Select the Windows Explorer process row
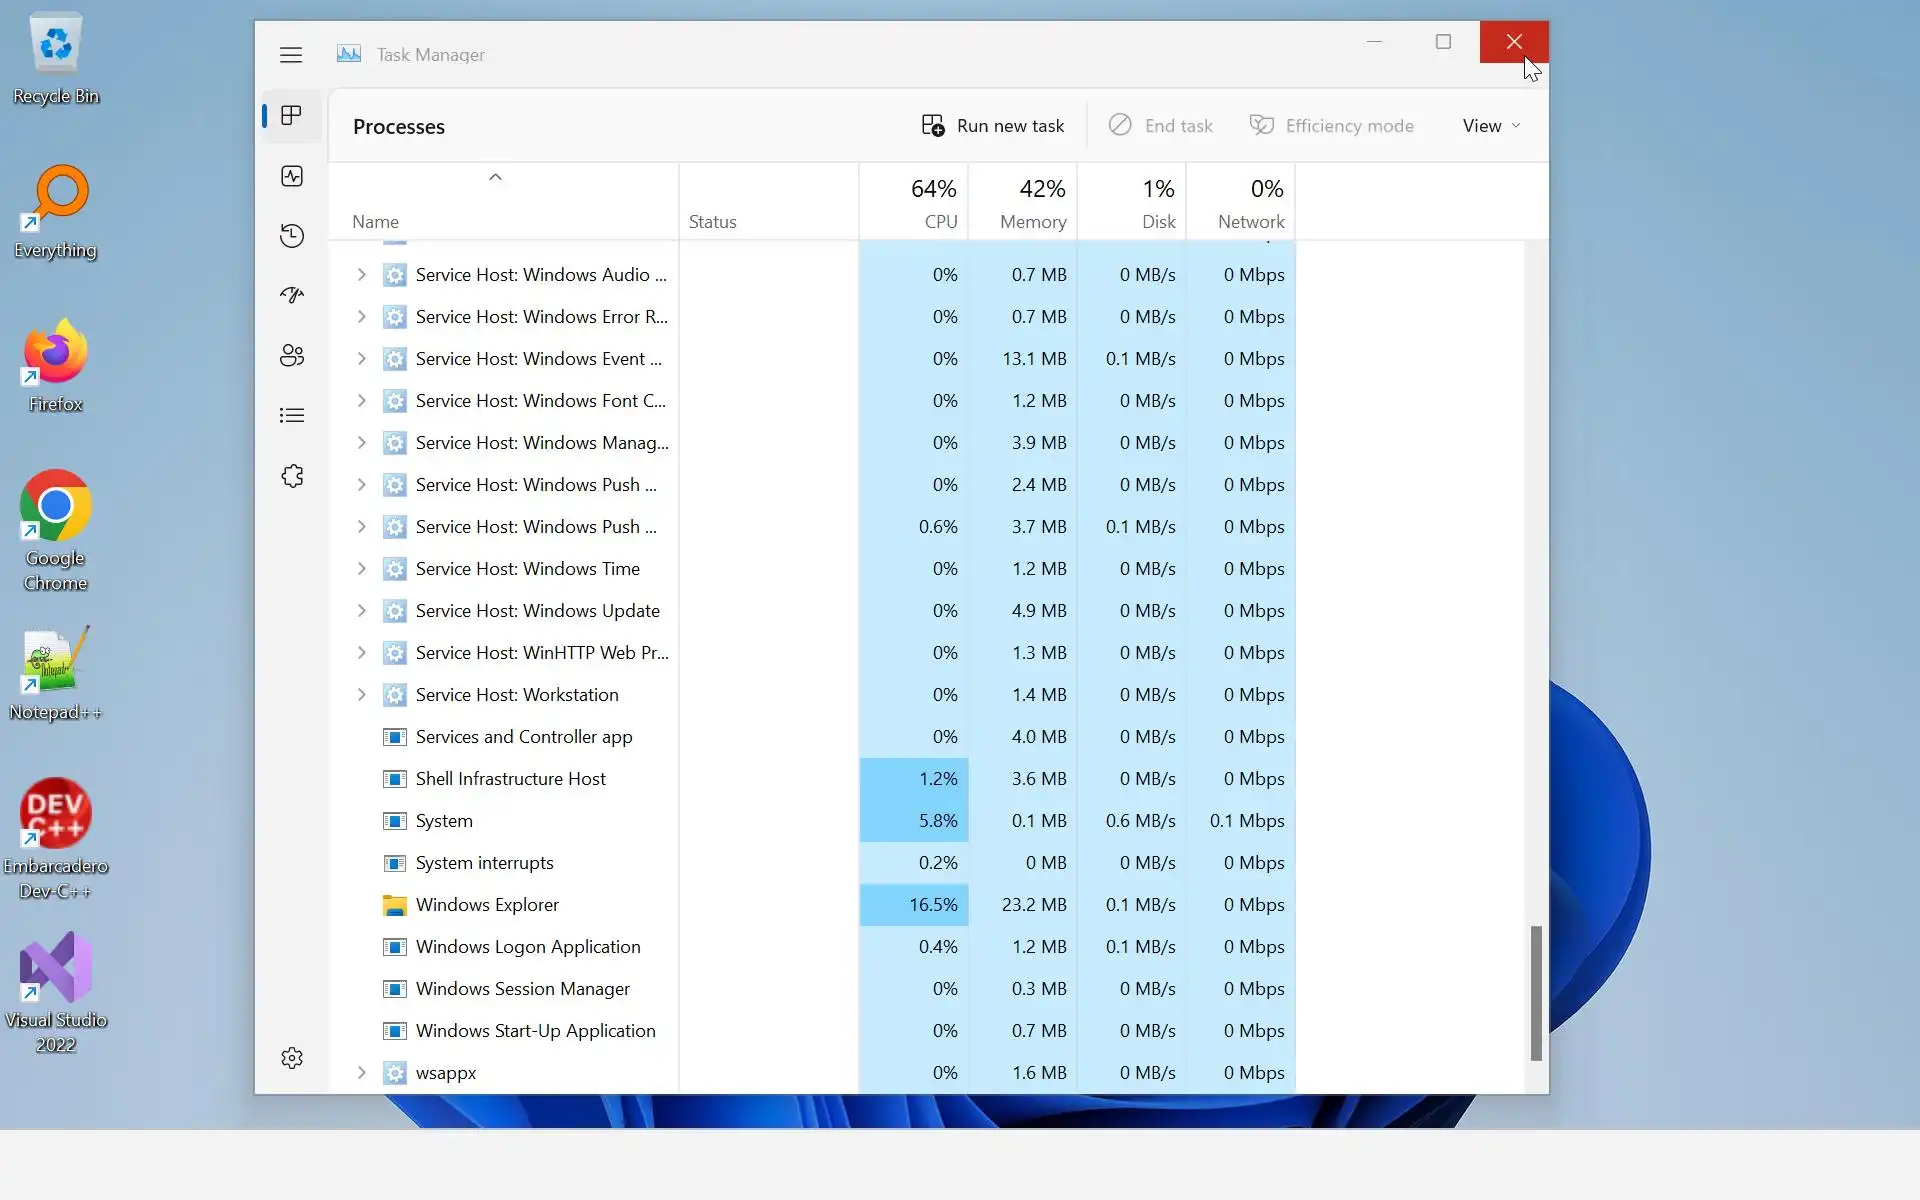Screen dimensions: 1920x1200 [x=487, y=905]
